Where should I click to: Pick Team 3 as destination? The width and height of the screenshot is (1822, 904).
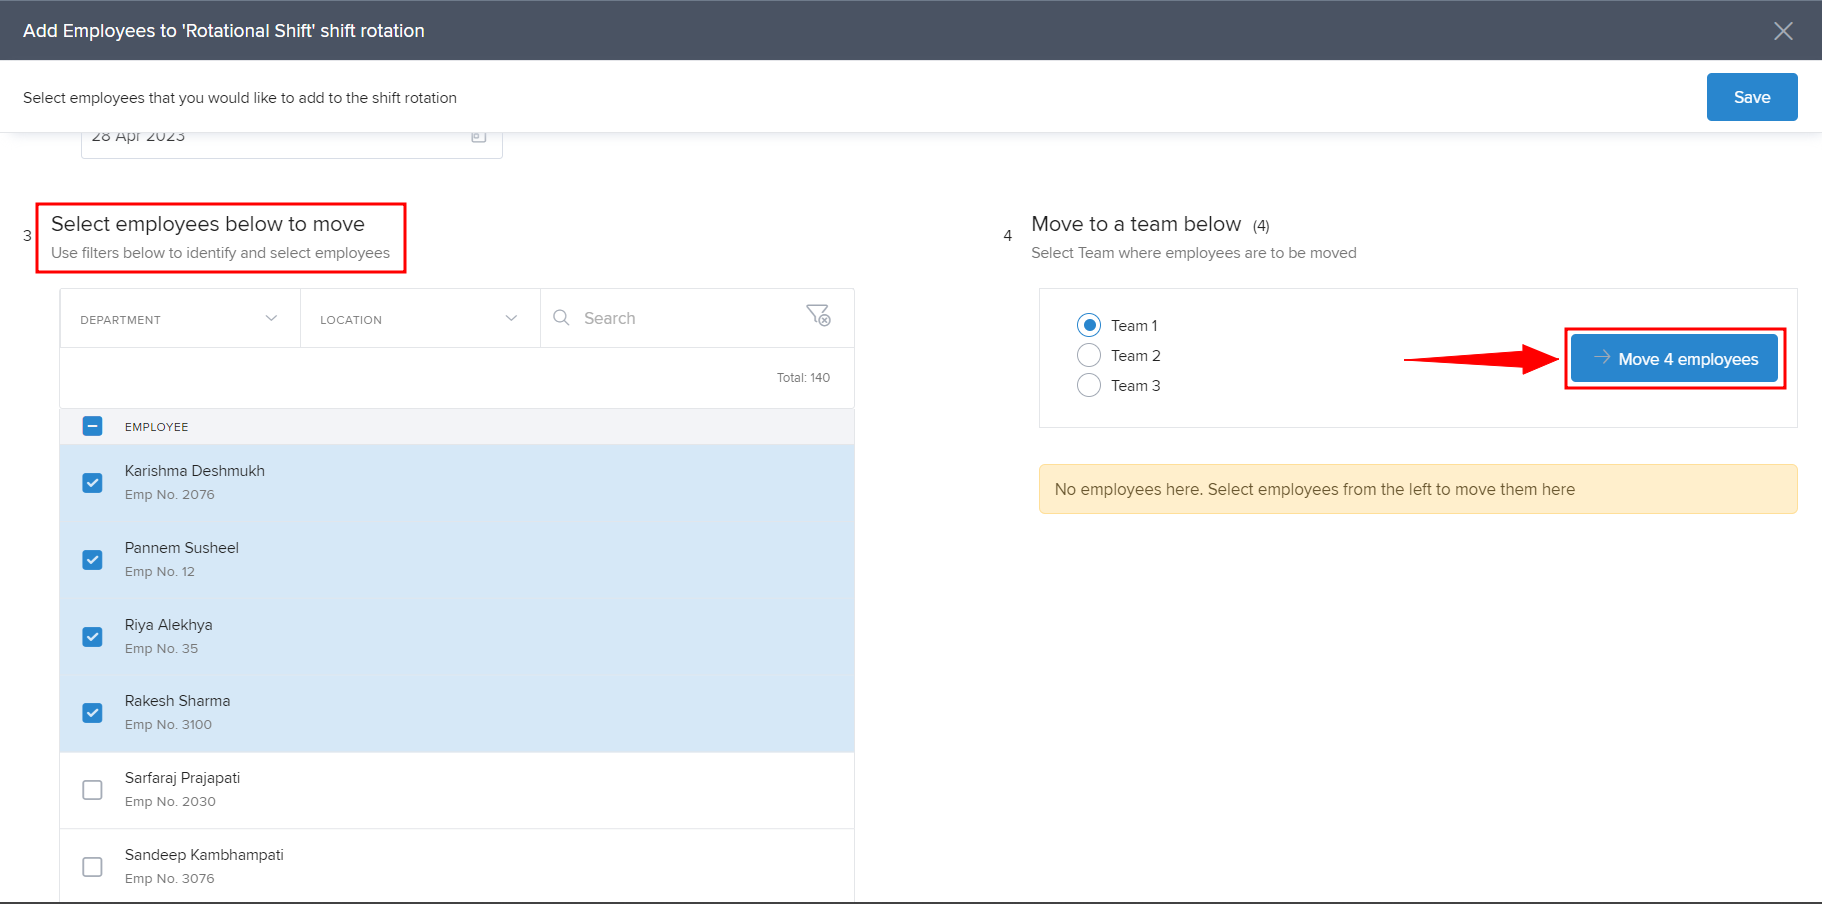[x=1089, y=386]
